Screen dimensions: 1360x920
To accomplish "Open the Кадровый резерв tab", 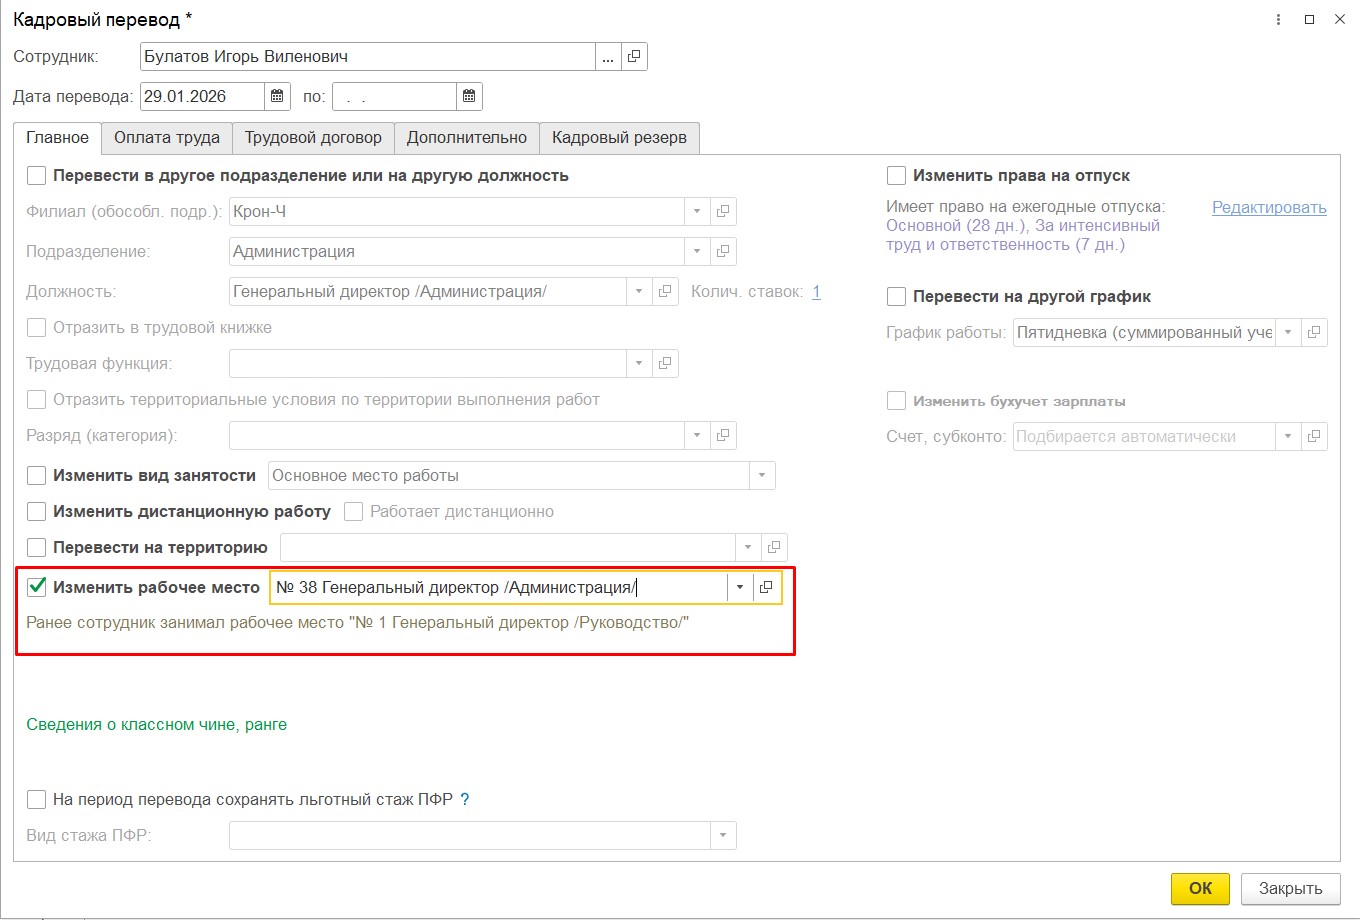I will (x=619, y=138).
